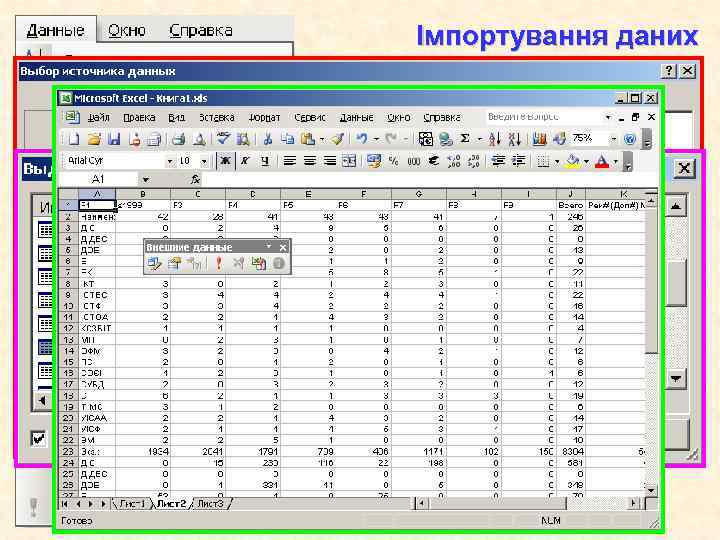
Task: Open the Arial Cyr font name dropdown
Action: pyautogui.click(x=169, y=161)
